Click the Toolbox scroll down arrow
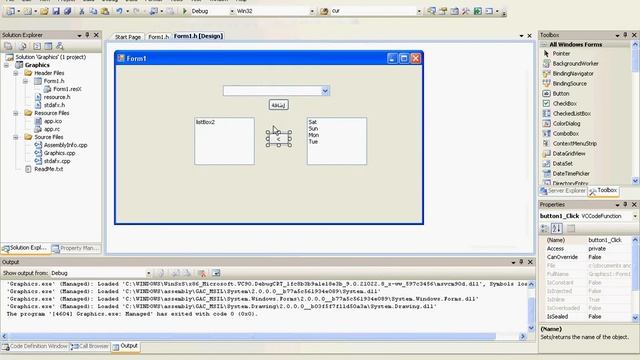This screenshot has width=640, height=360. click(x=635, y=181)
